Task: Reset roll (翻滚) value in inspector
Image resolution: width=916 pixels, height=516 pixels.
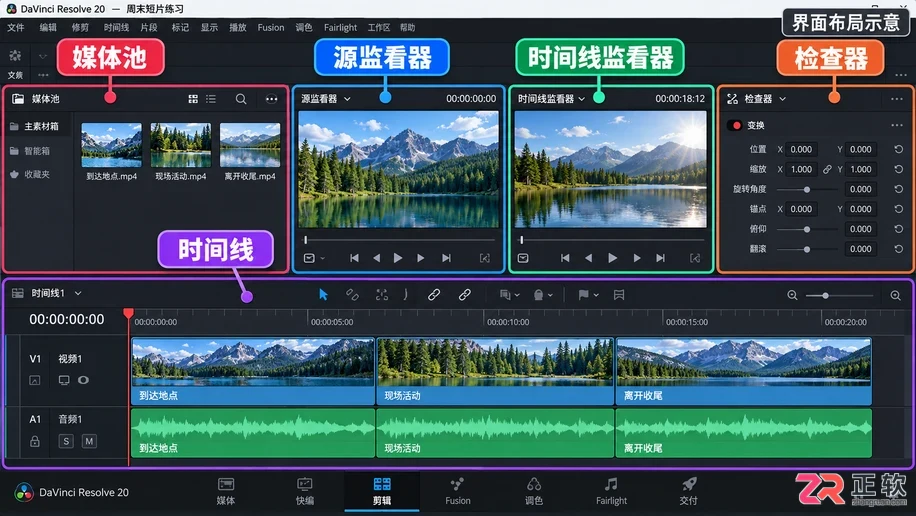Action: [898, 249]
